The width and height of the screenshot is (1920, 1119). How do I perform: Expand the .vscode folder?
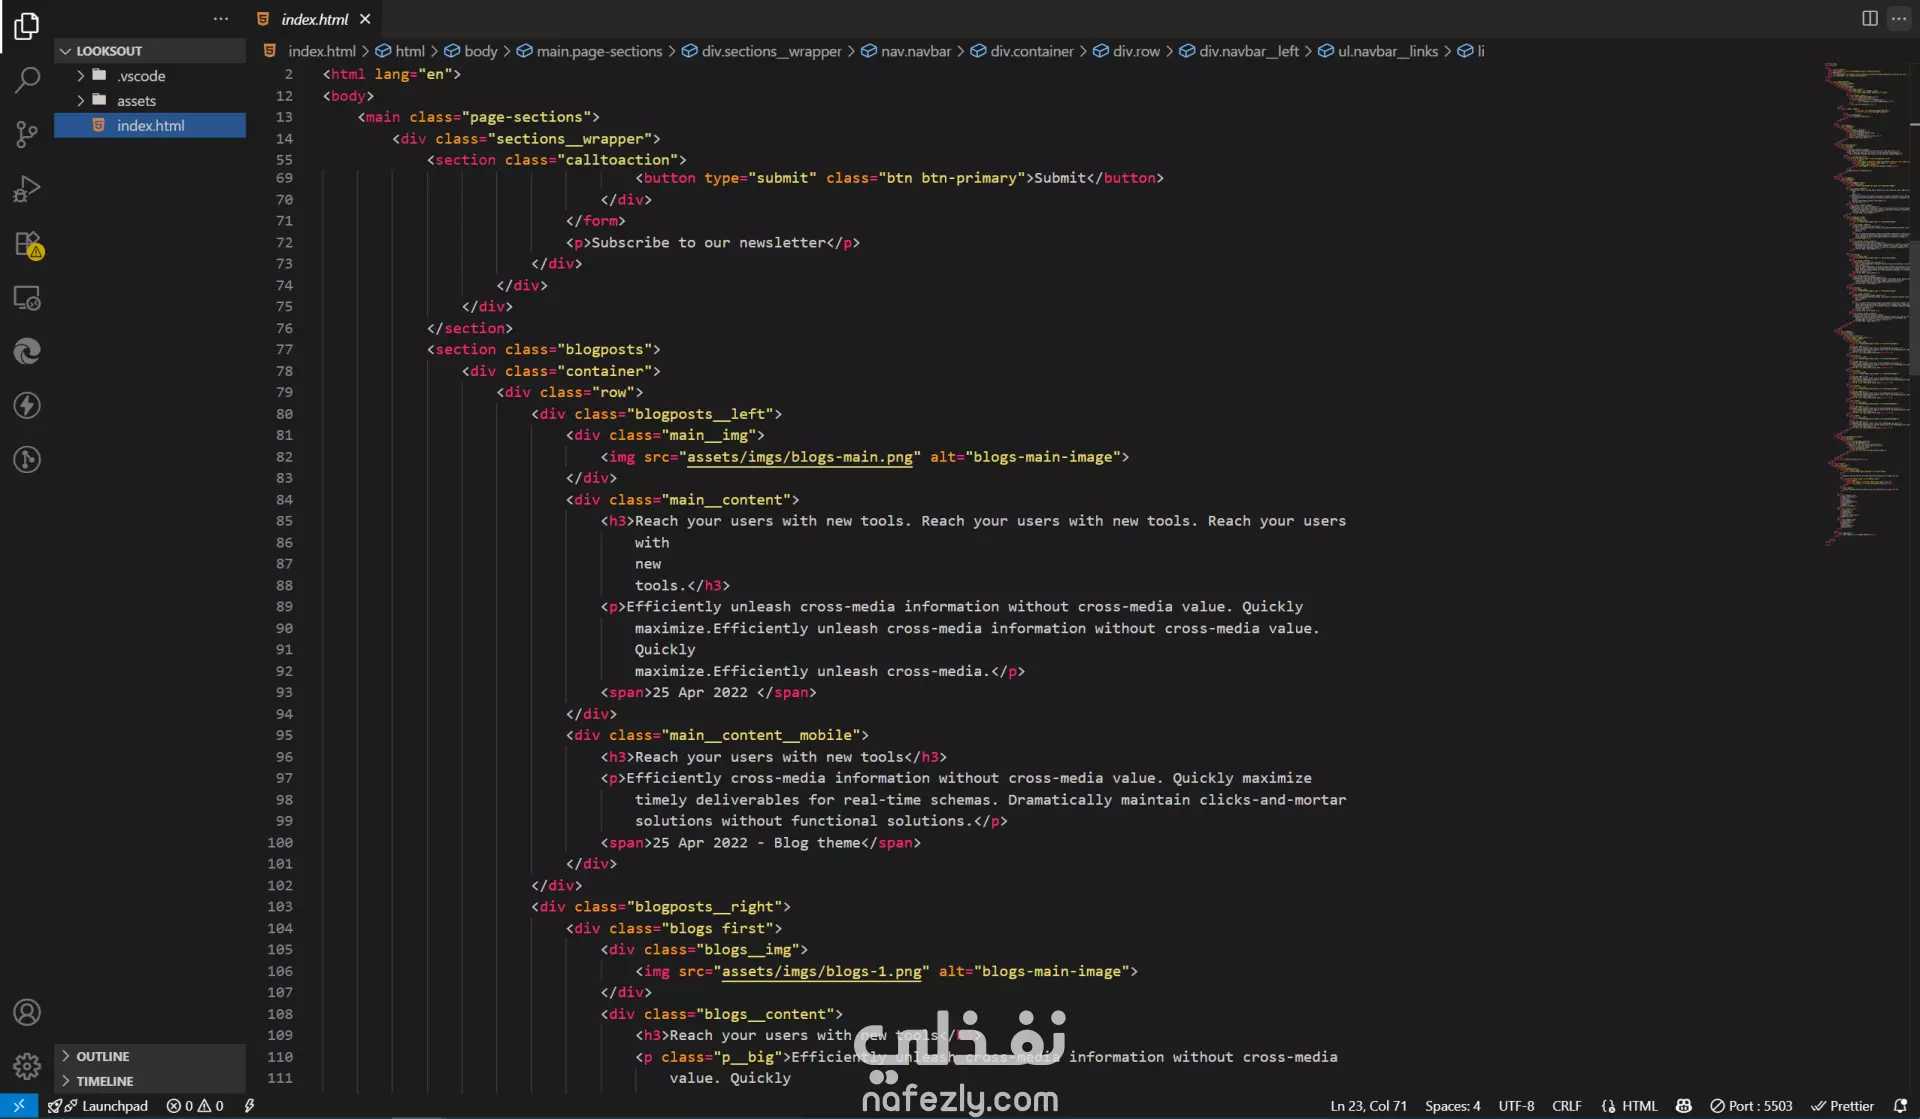(141, 76)
